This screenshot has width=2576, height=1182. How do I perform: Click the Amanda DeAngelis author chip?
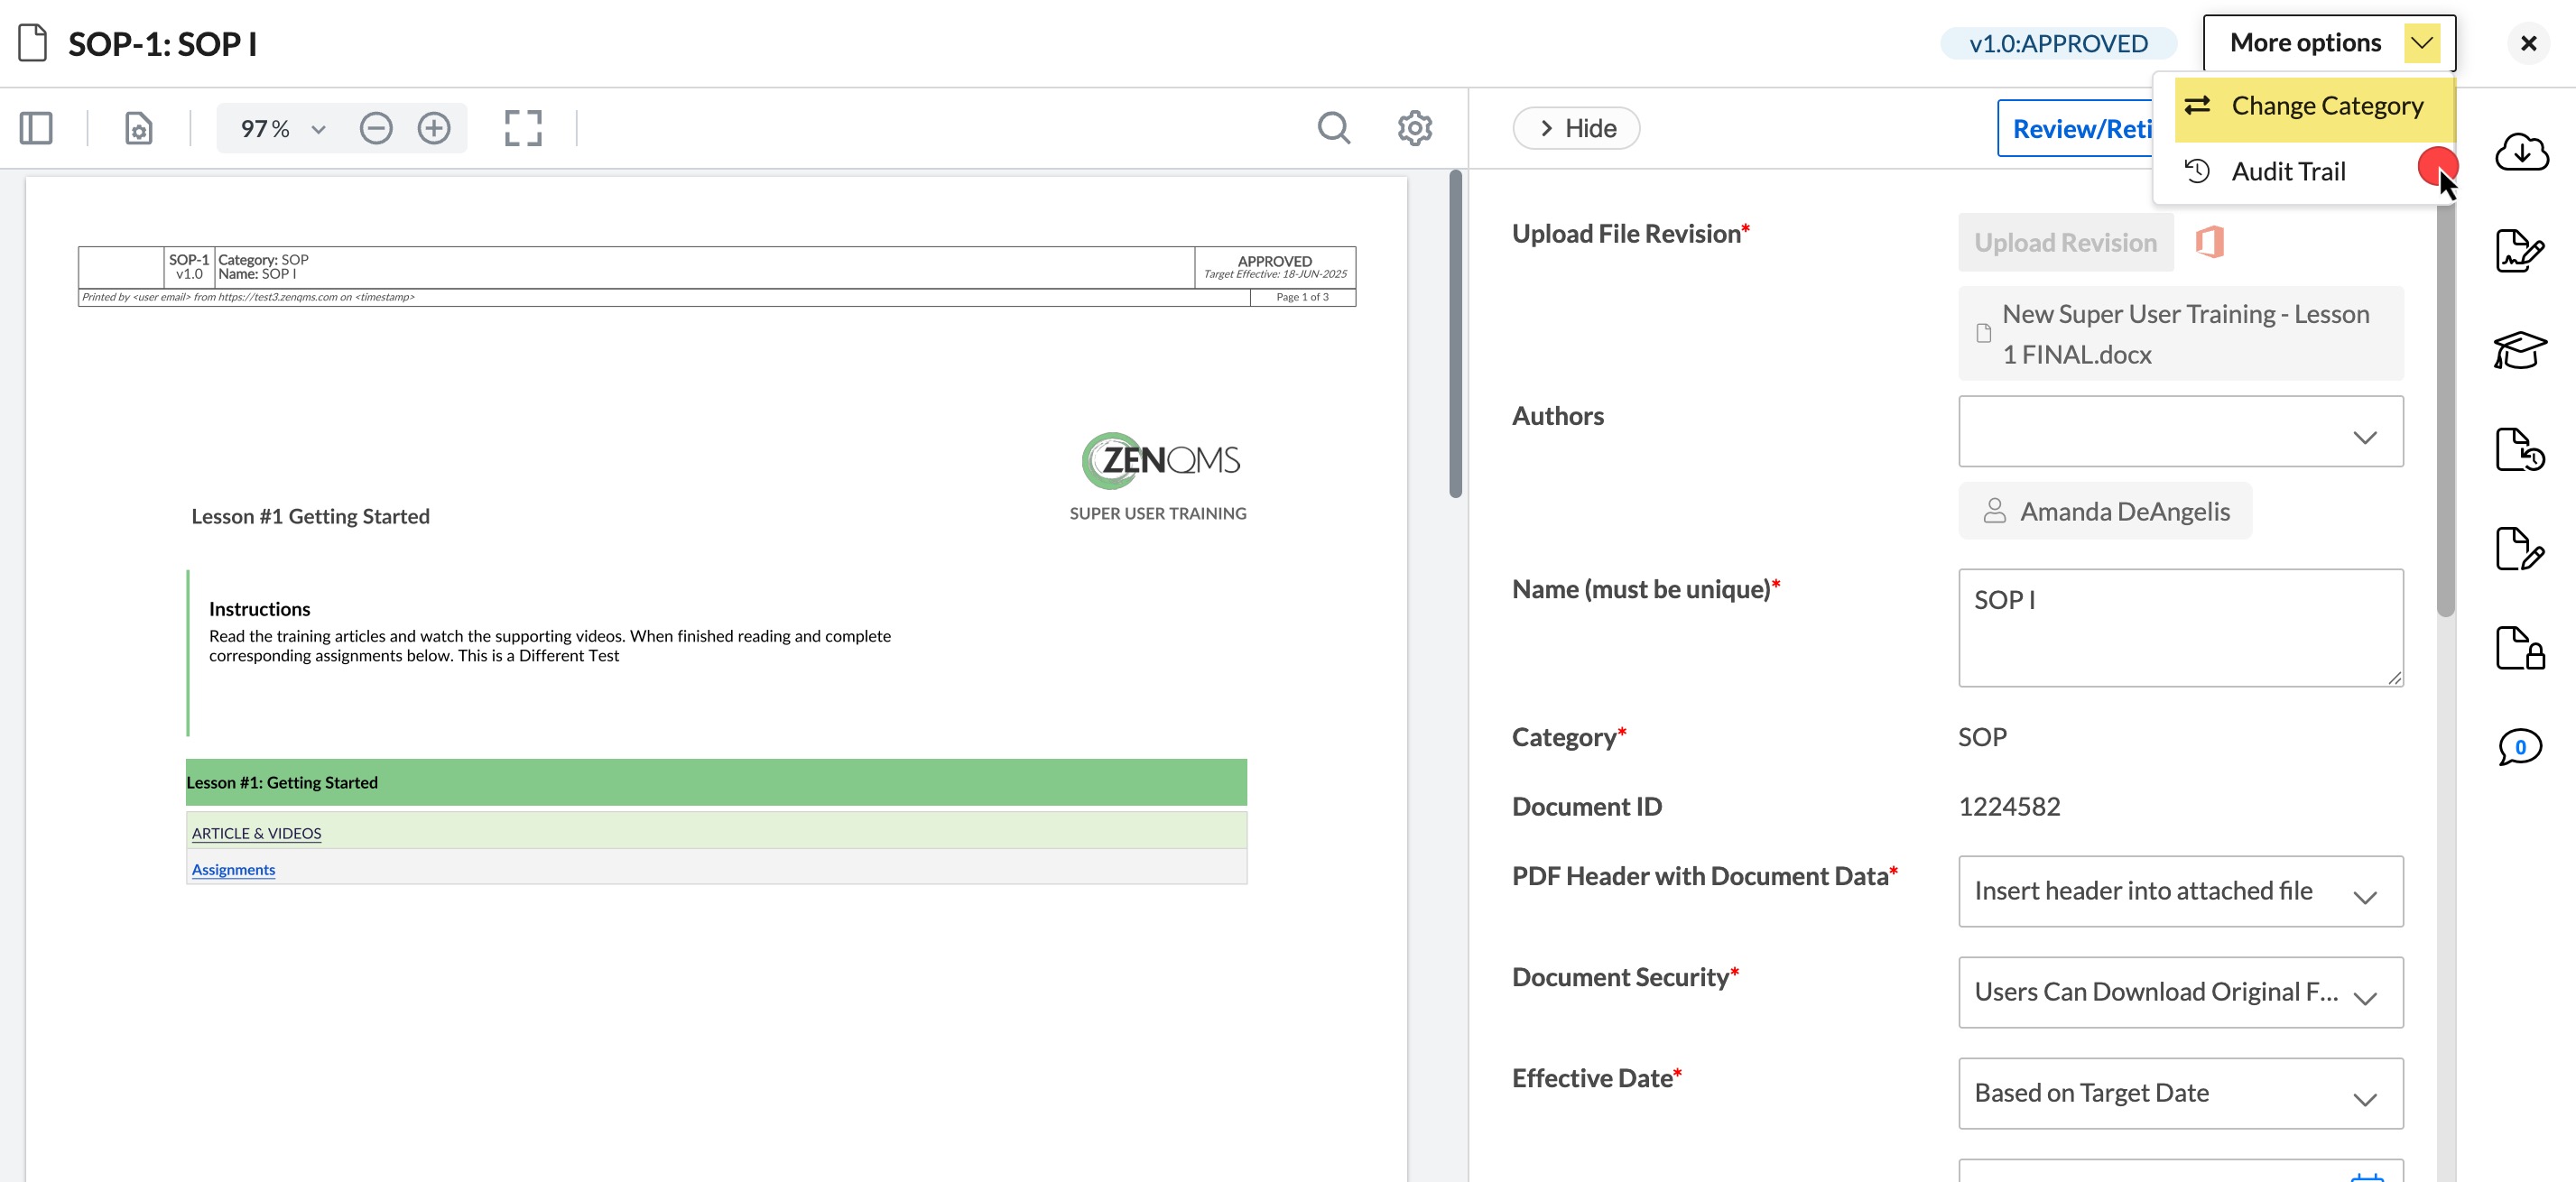coord(2105,511)
